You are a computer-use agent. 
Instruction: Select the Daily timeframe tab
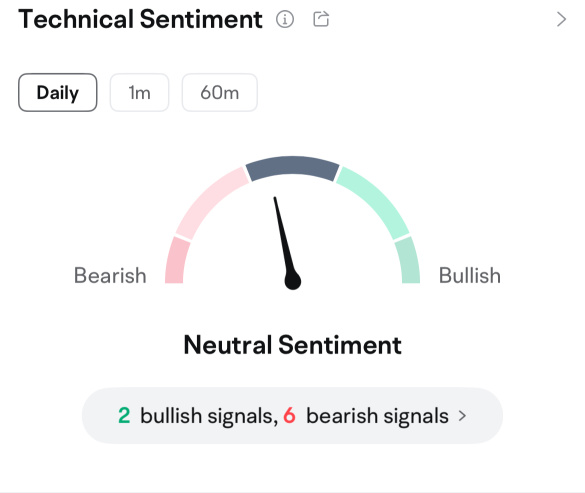pyautogui.click(x=57, y=93)
